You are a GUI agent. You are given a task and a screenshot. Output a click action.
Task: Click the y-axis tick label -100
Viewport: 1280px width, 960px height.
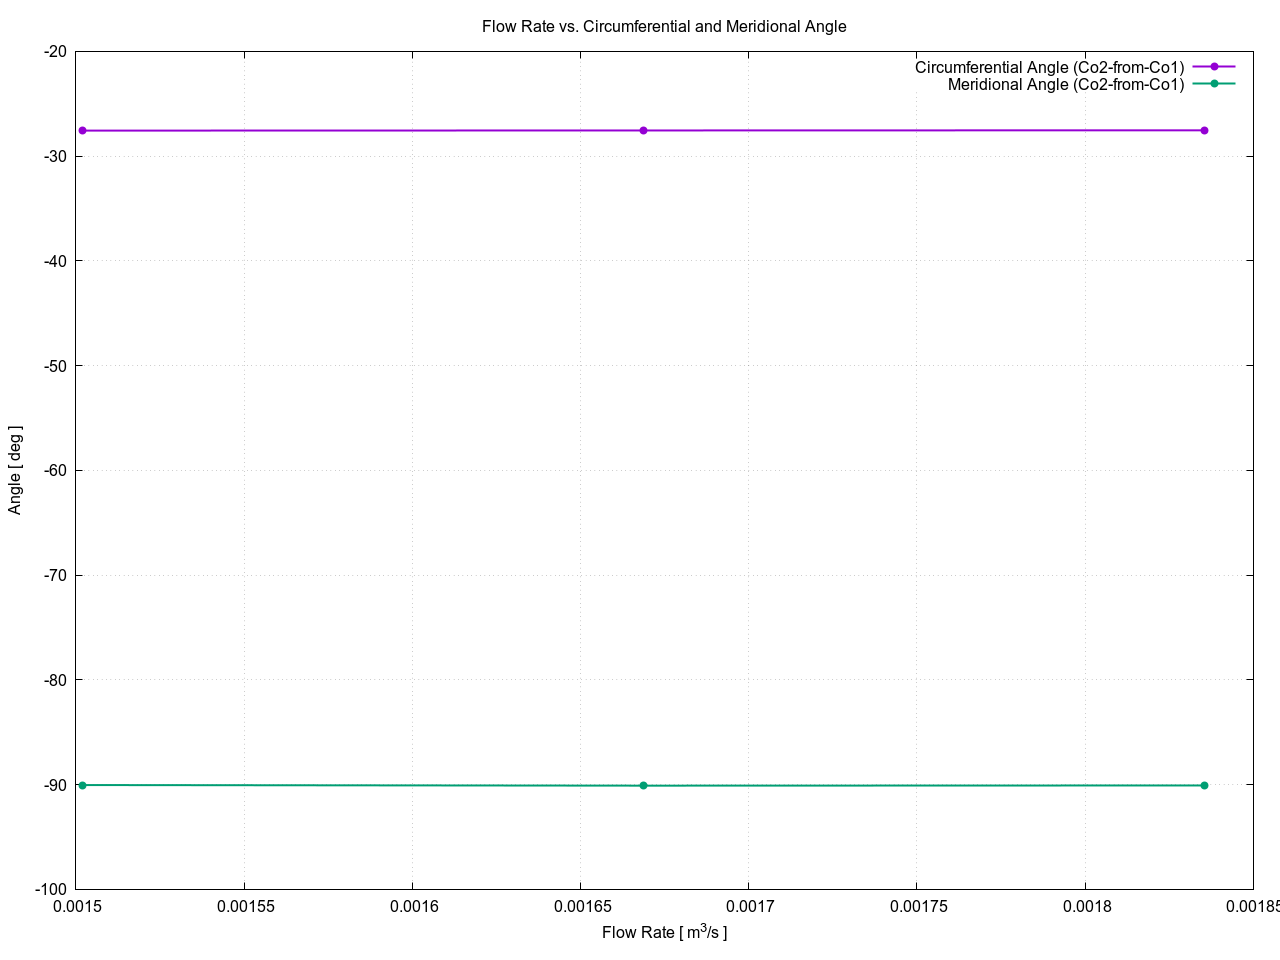pos(52,890)
